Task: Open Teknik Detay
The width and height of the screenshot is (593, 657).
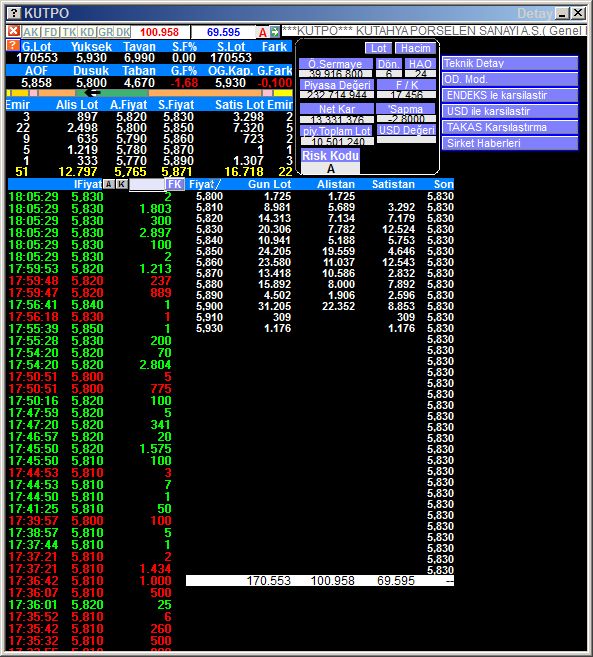Action: pos(510,63)
